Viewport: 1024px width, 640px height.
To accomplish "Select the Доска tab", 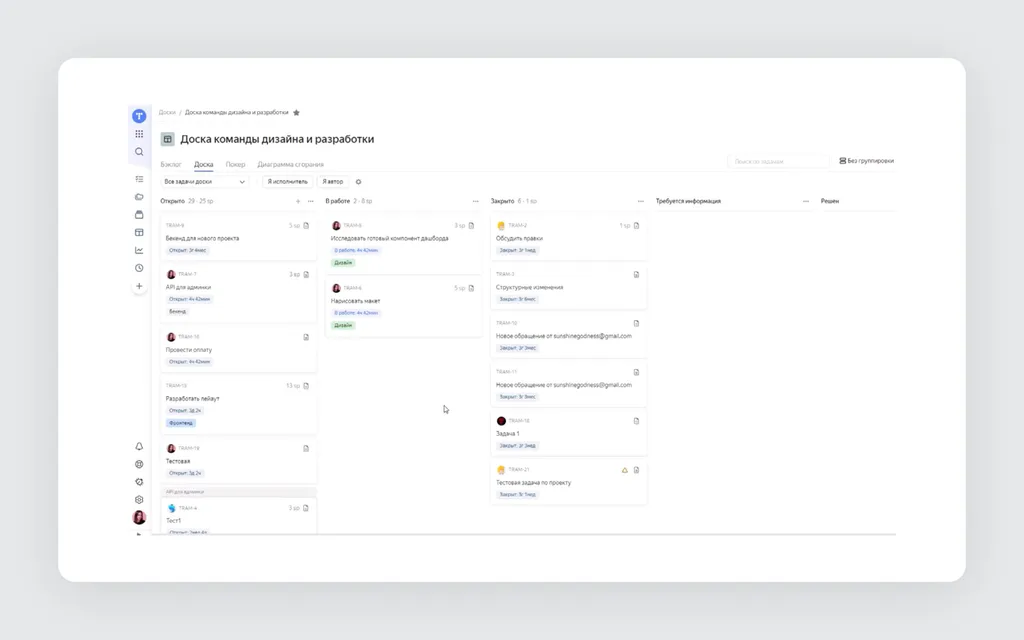I will [204, 165].
